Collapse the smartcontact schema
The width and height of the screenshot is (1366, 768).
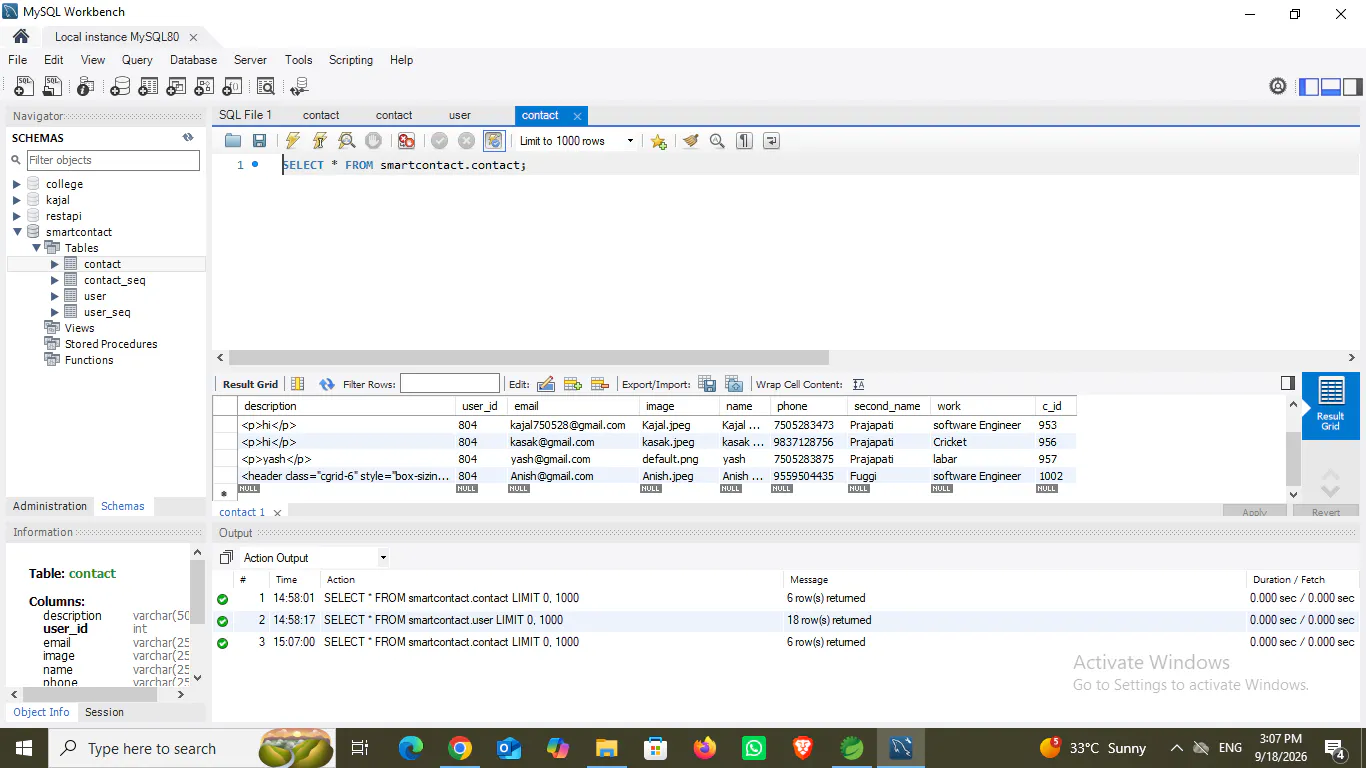[x=17, y=232]
